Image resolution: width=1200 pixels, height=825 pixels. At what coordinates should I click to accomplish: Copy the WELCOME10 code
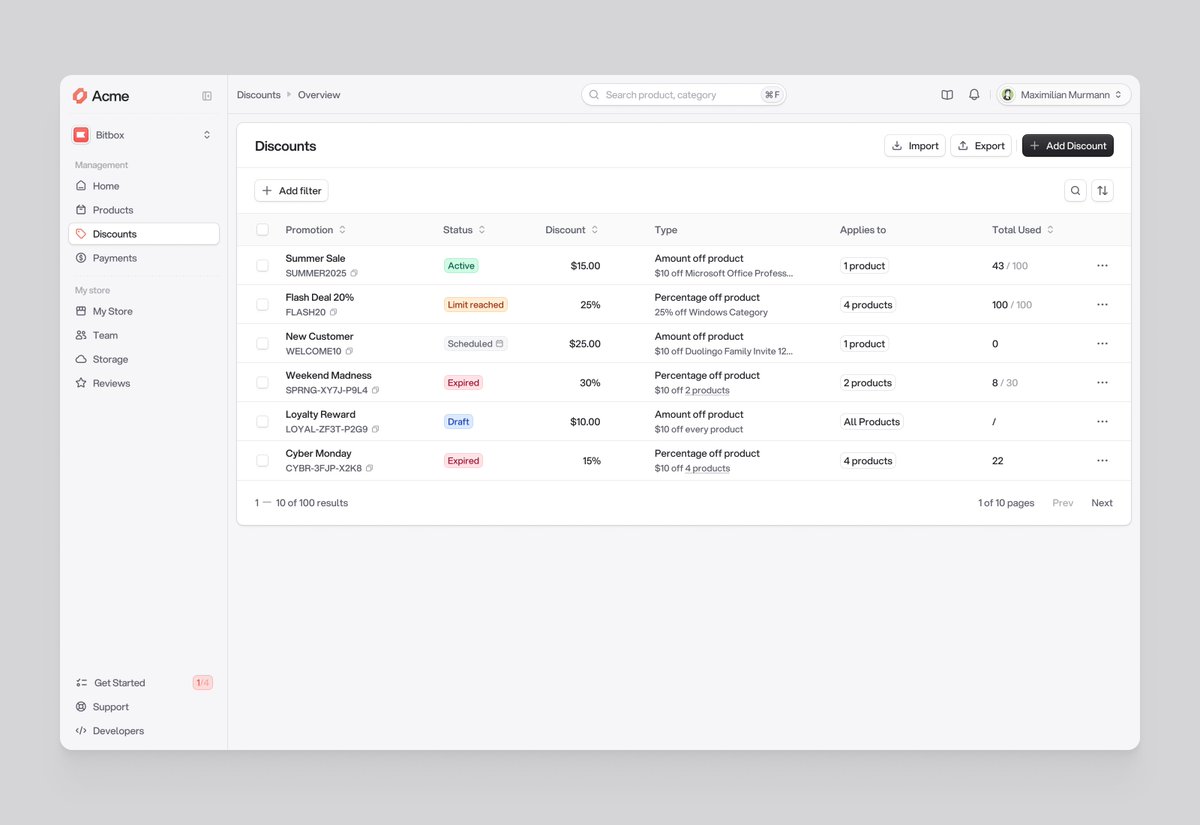(349, 351)
